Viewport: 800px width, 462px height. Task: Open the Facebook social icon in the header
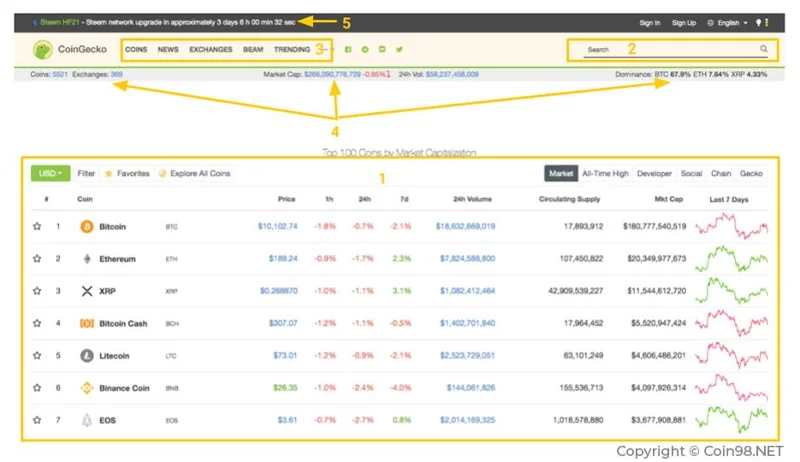pos(348,49)
